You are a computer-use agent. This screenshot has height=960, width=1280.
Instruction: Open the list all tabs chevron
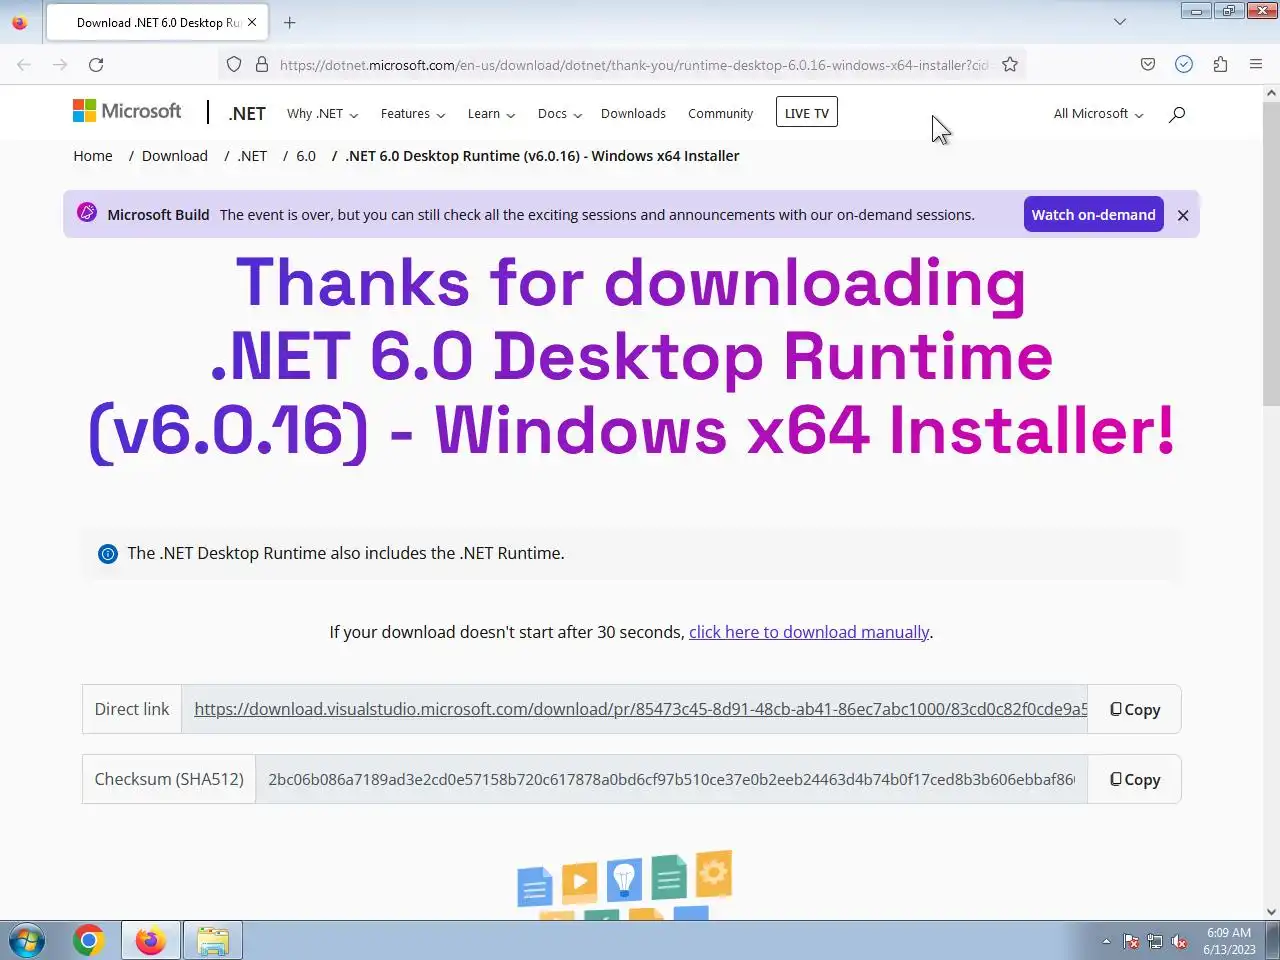pos(1120,22)
